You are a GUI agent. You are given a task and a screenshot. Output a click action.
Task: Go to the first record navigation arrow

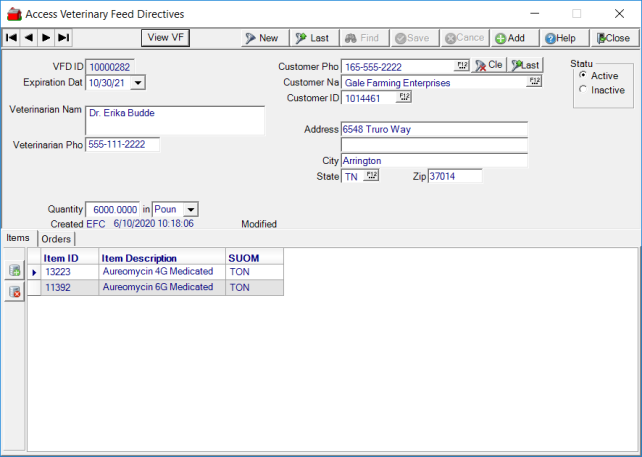point(11,38)
